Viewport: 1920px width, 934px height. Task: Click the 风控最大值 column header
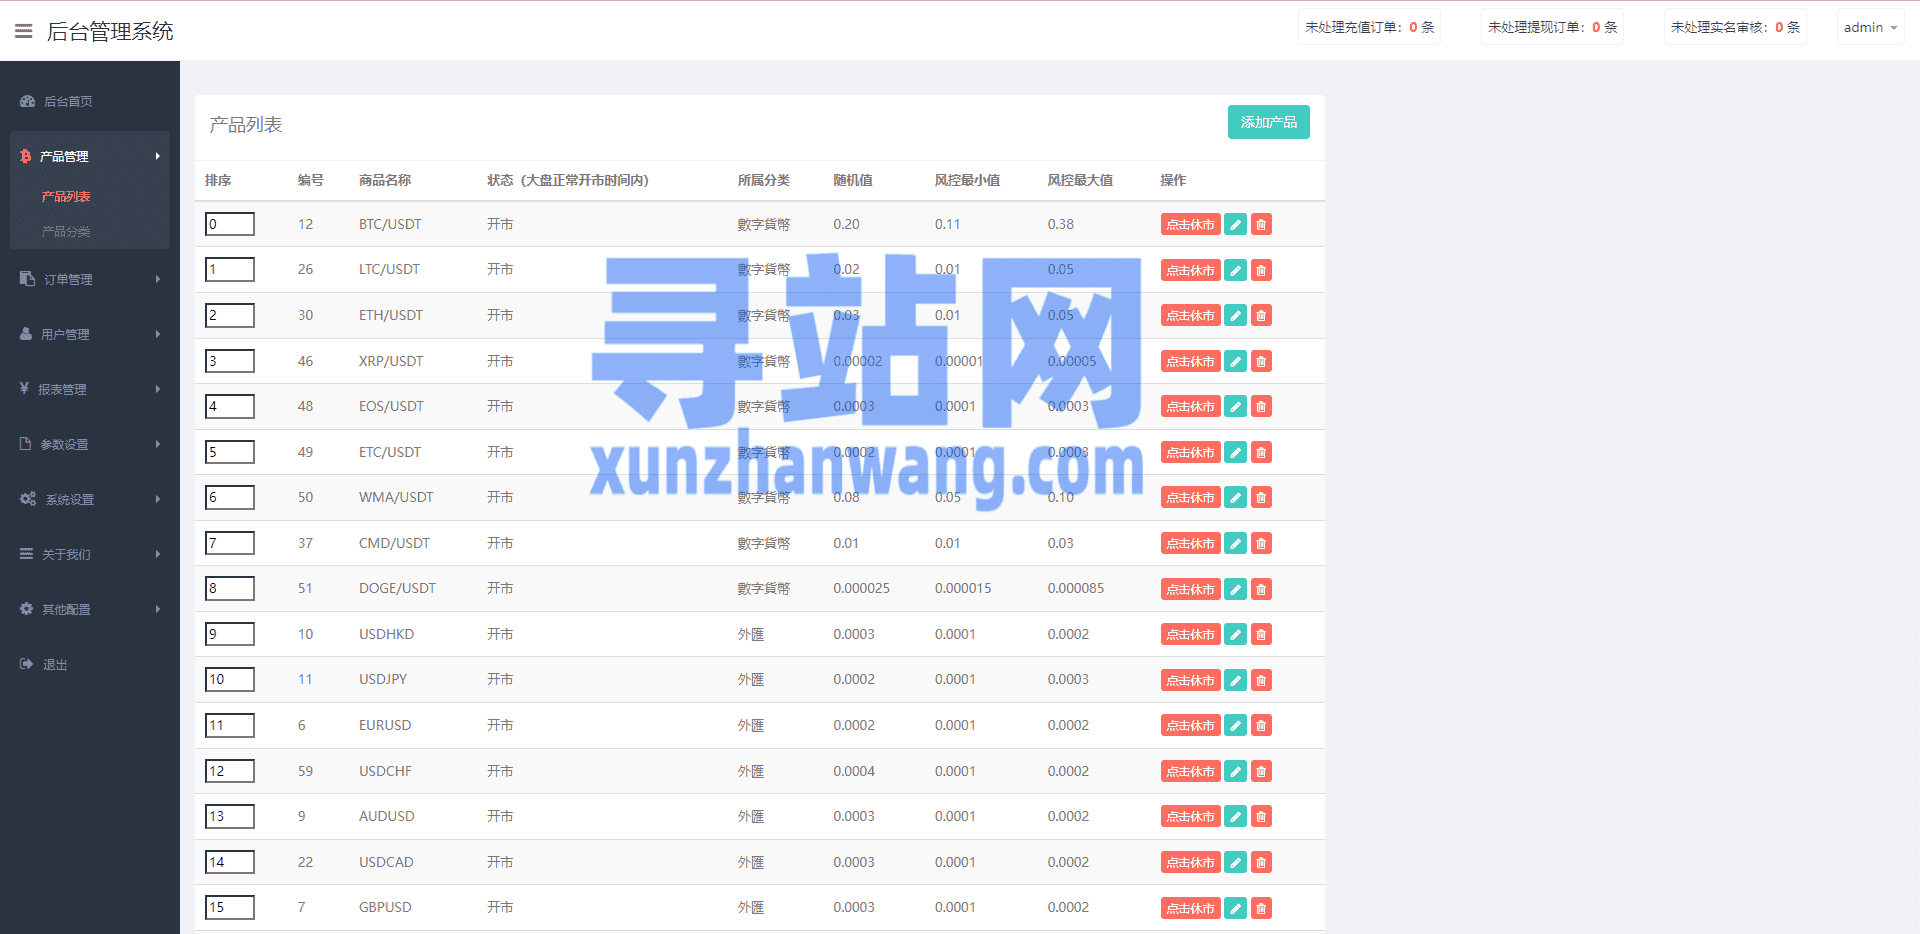(x=1080, y=180)
